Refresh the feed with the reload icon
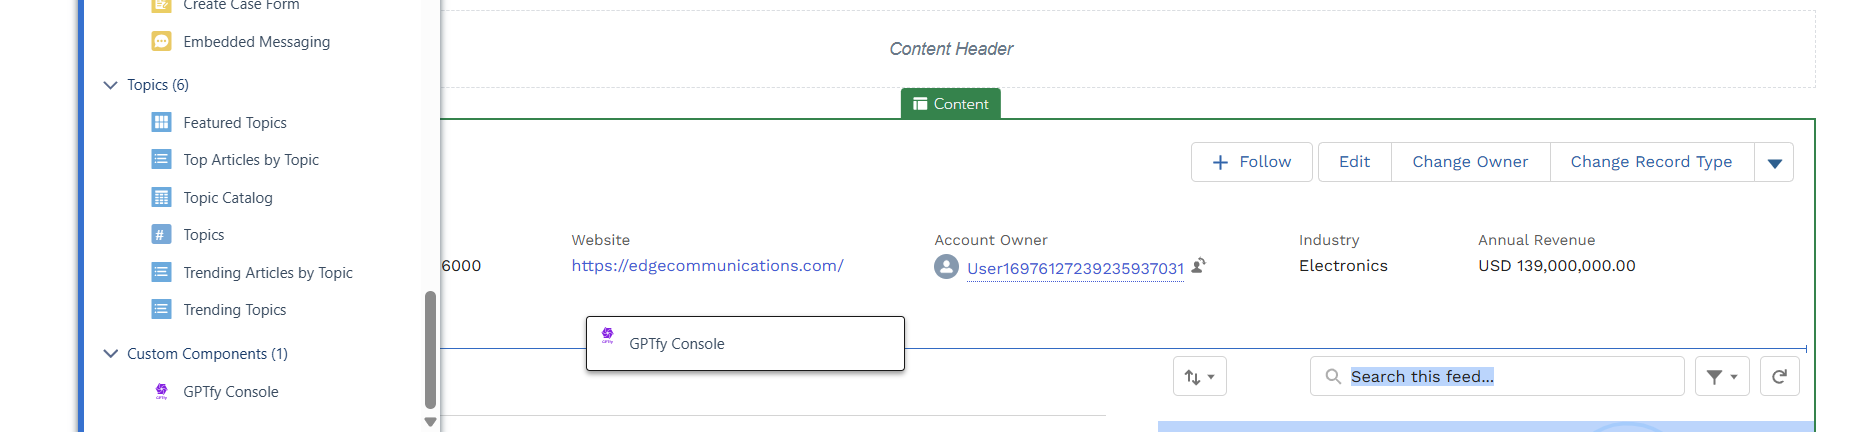The width and height of the screenshot is (1867, 432). click(1779, 376)
